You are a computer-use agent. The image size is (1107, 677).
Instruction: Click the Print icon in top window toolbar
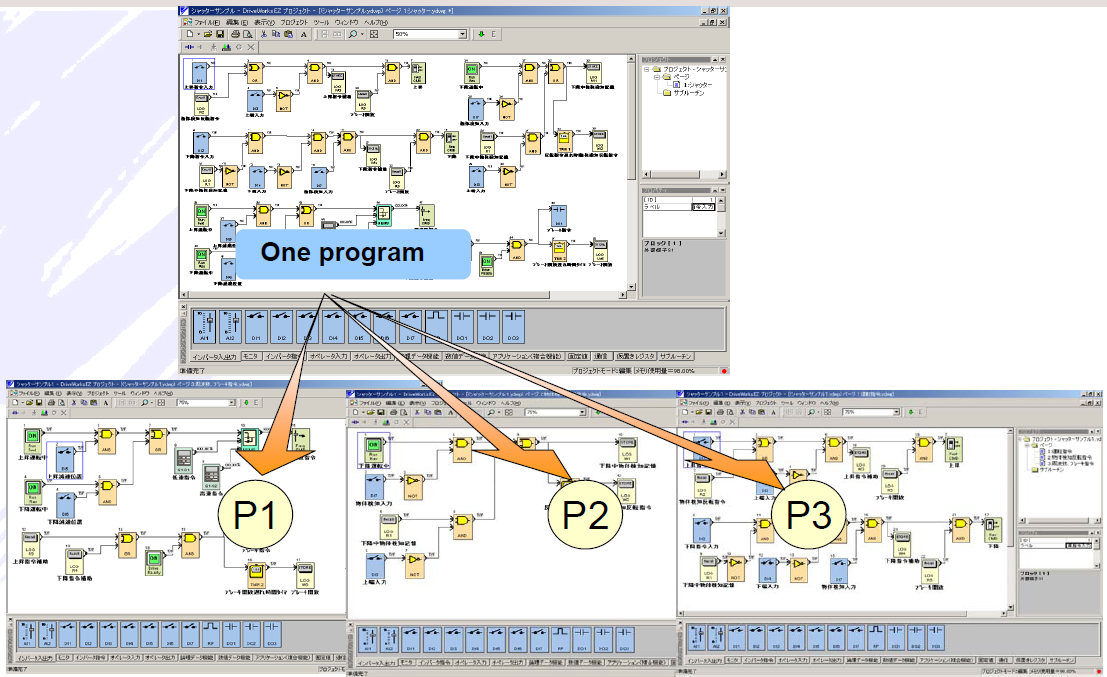point(236,34)
